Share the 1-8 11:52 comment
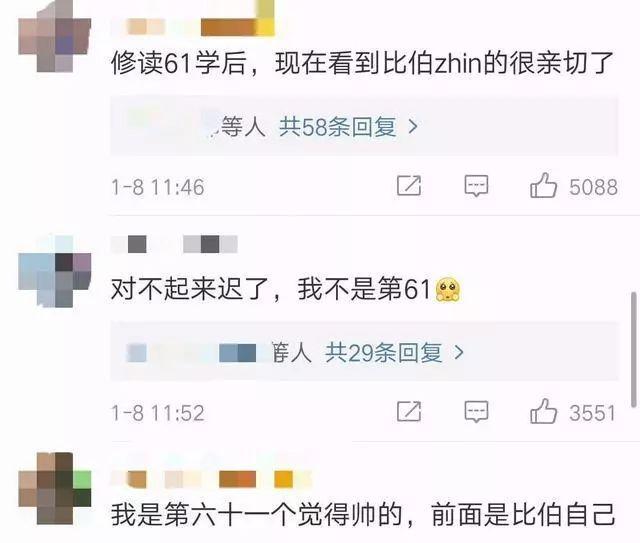Screen dimensions: 640x543 click(x=409, y=411)
